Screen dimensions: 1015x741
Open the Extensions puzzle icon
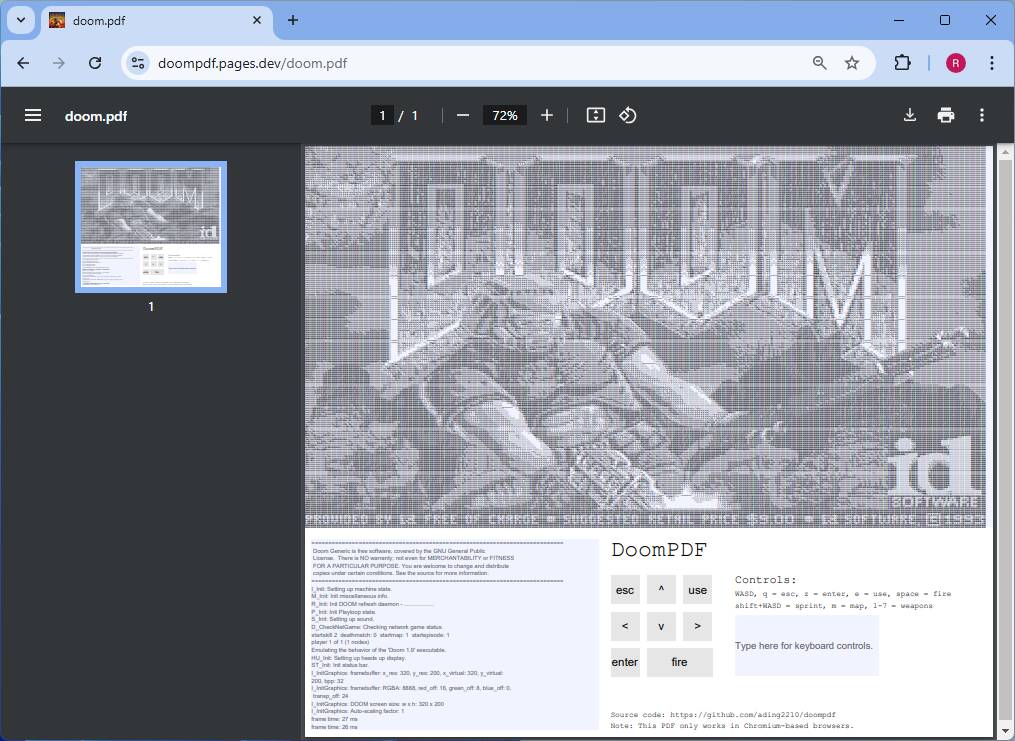pos(902,63)
